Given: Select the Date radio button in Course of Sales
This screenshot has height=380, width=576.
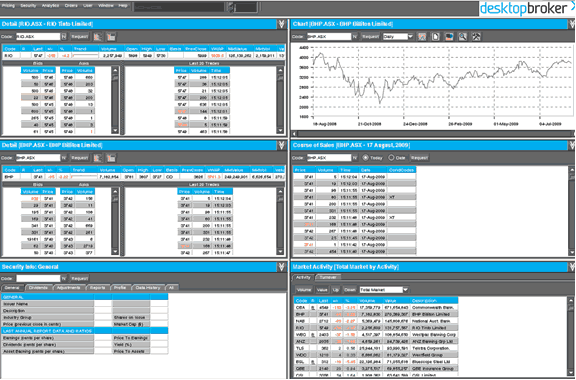Looking at the screenshot, I should [x=391, y=158].
